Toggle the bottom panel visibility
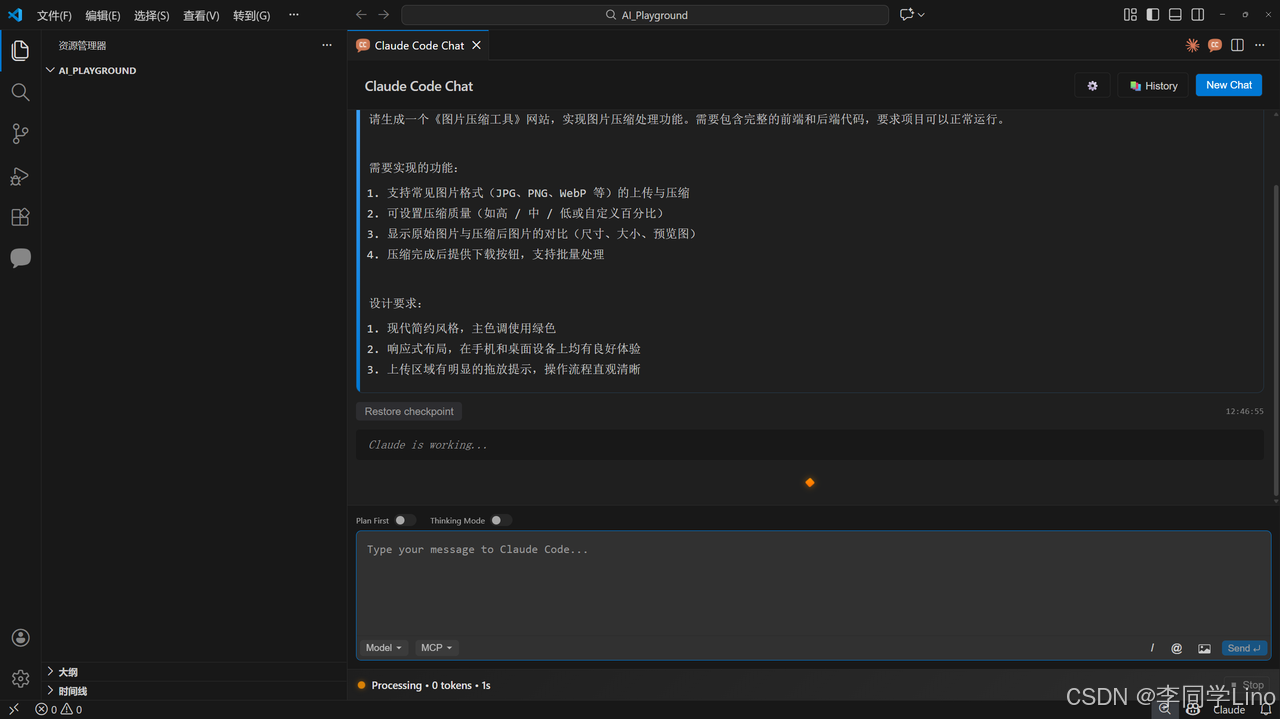The image size is (1280, 719). 1175,15
